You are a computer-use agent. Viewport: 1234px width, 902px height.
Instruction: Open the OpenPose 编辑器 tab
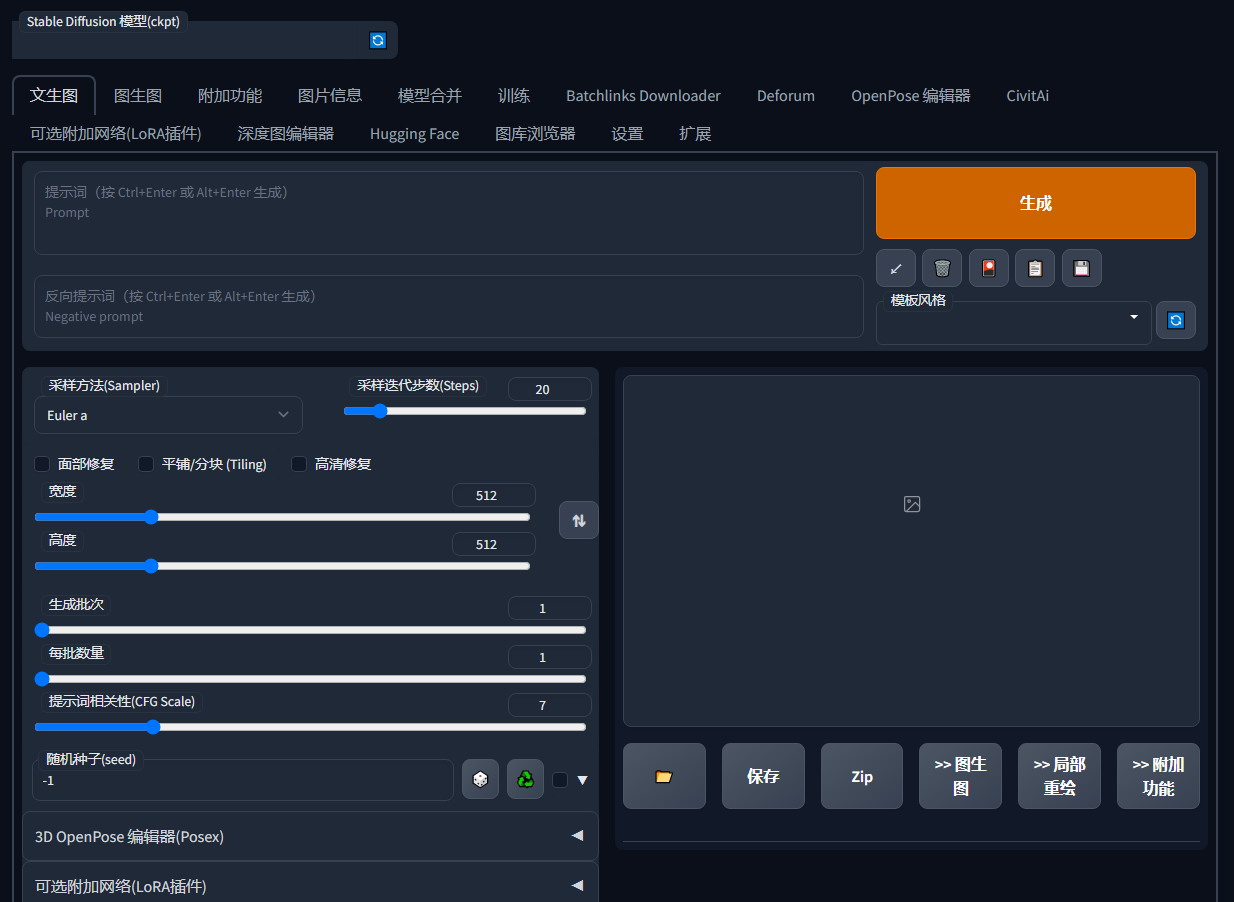[x=911, y=96]
